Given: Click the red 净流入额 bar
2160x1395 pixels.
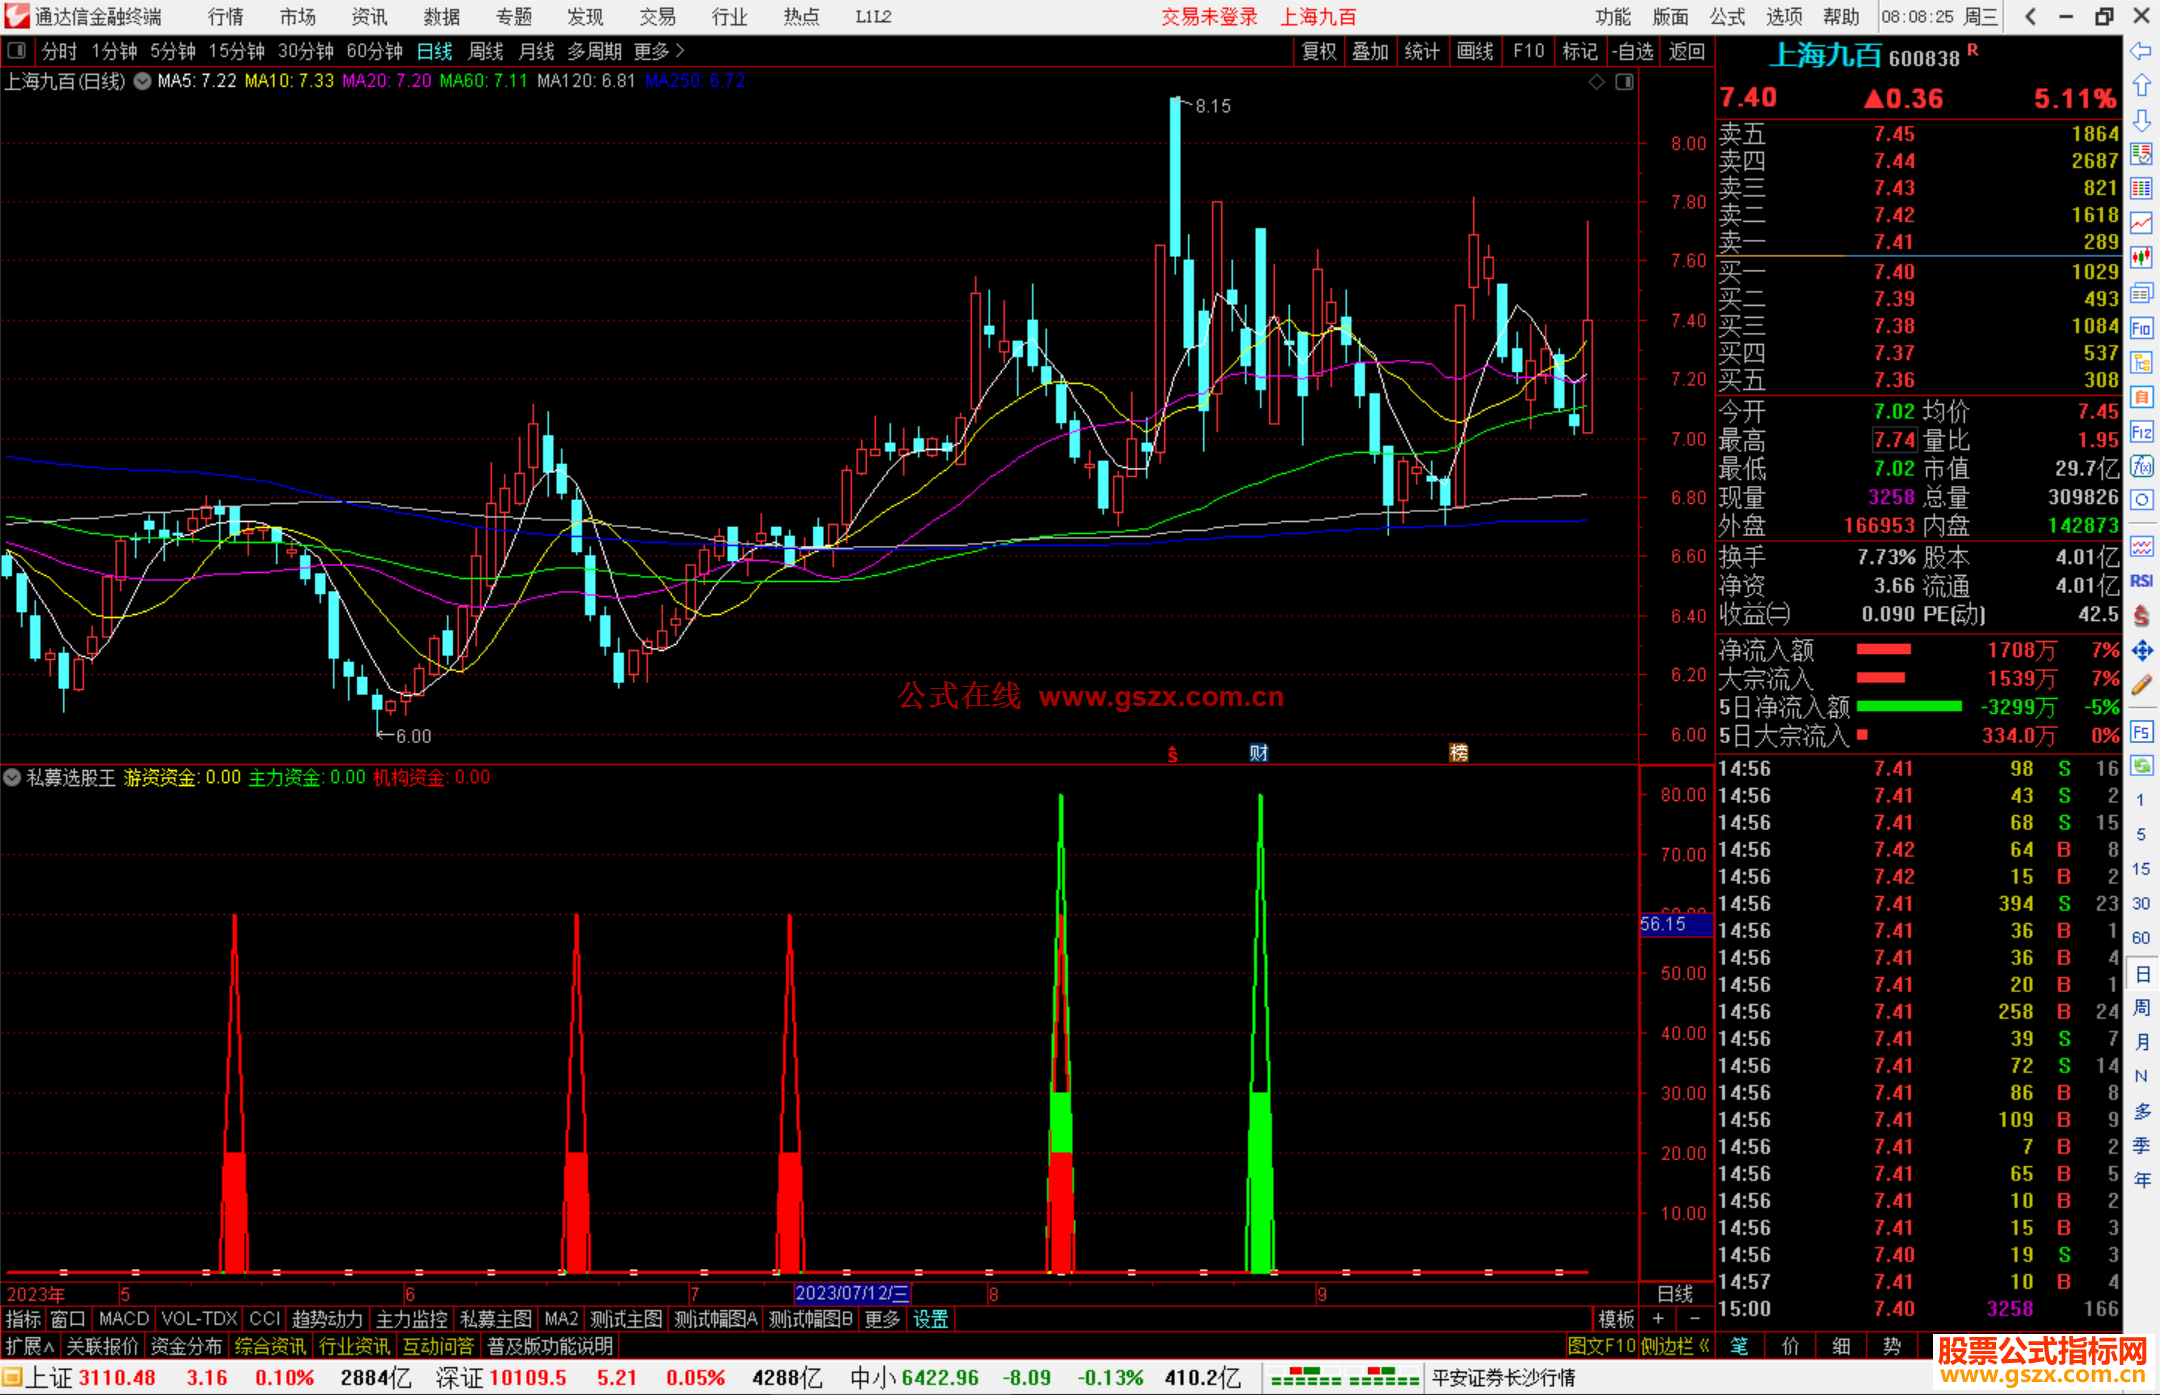Looking at the screenshot, I should click(1883, 650).
